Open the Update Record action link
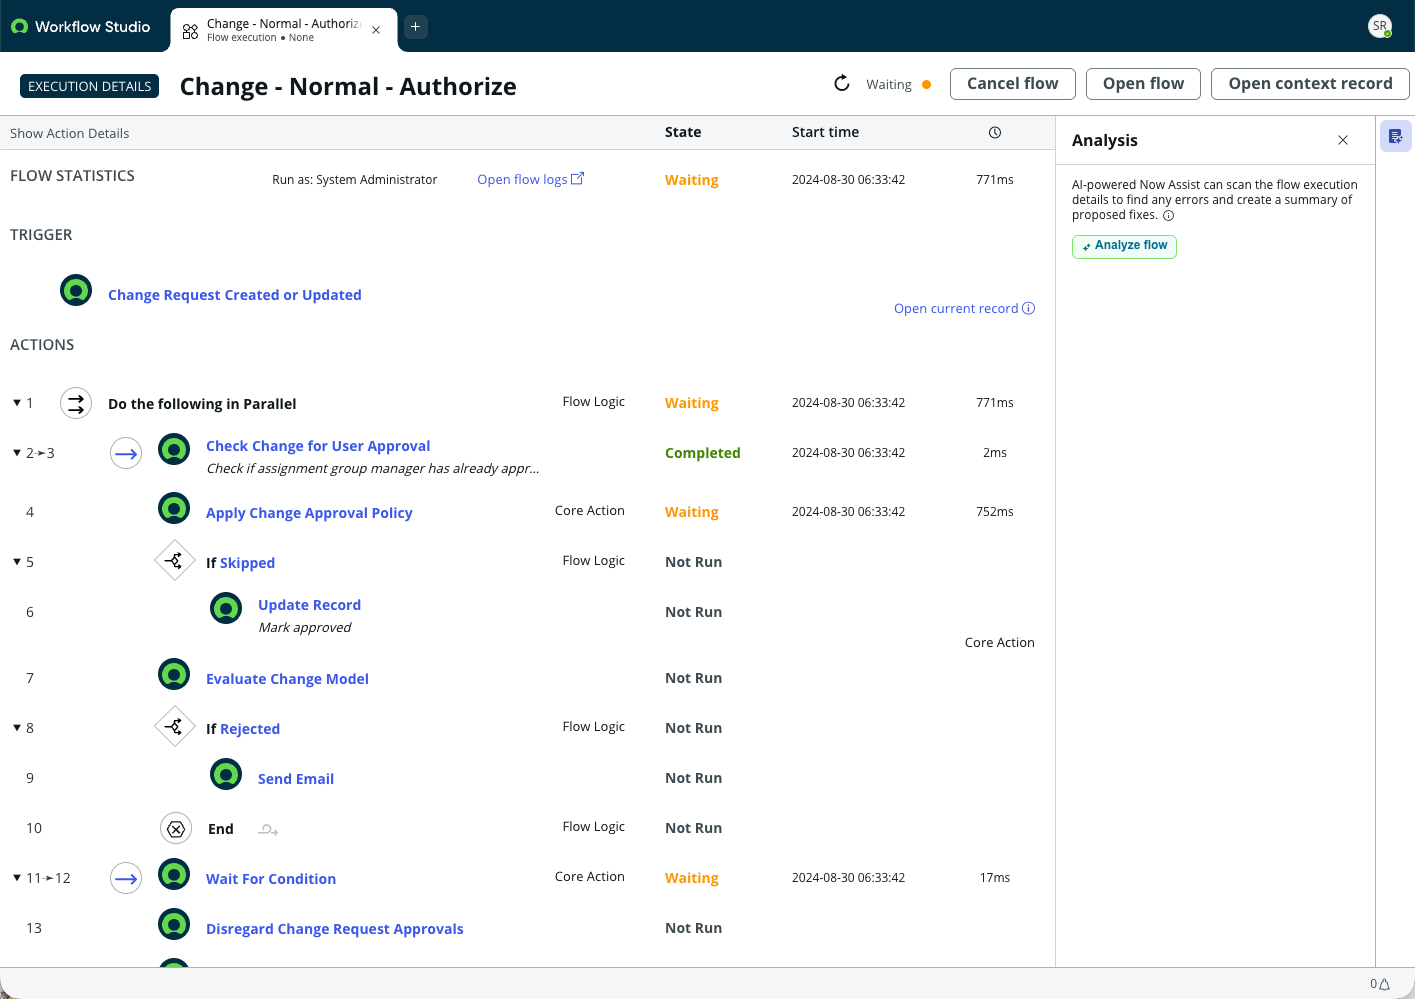The image size is (1415, 999). pyautogui.click(x=309, y=605)
